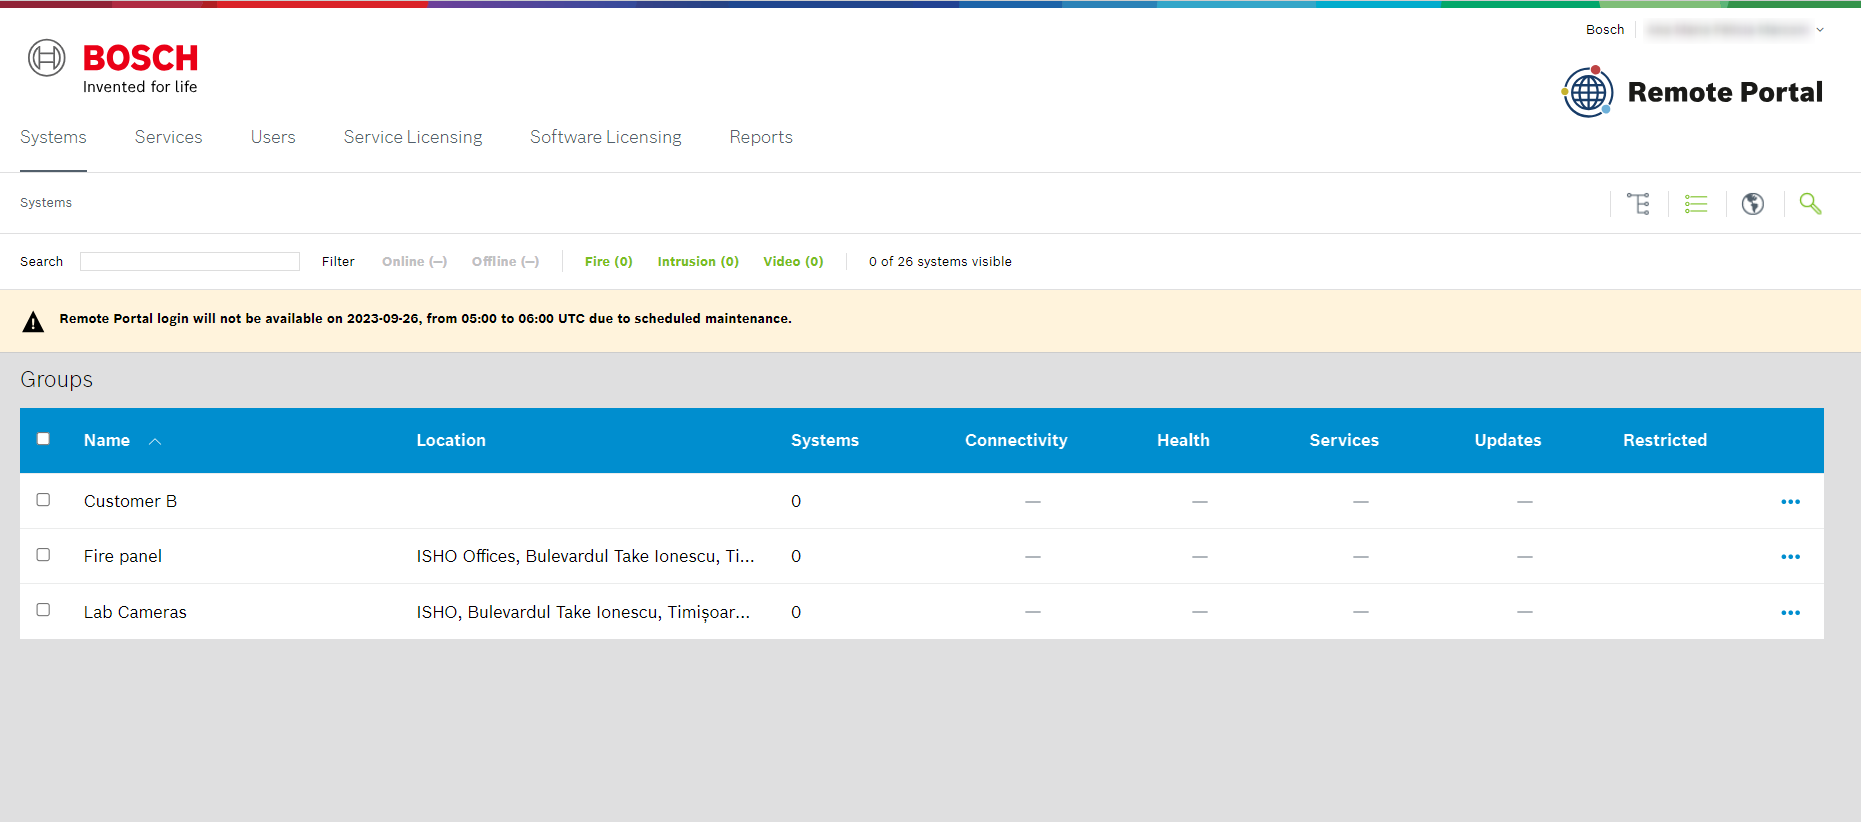
Task: Go to Software Licensing tab
Action: 605,137
